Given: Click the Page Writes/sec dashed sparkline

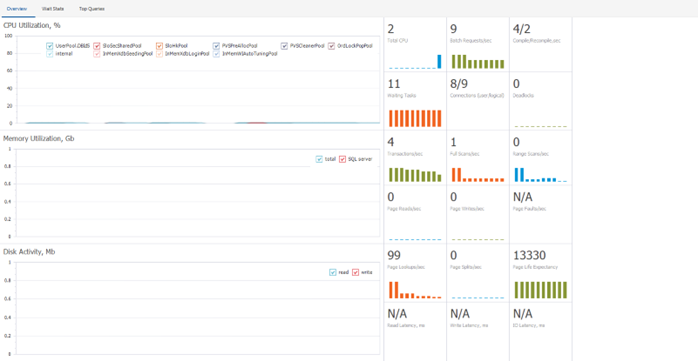Looking at the screenshot, I should click(x=478, y=239).
